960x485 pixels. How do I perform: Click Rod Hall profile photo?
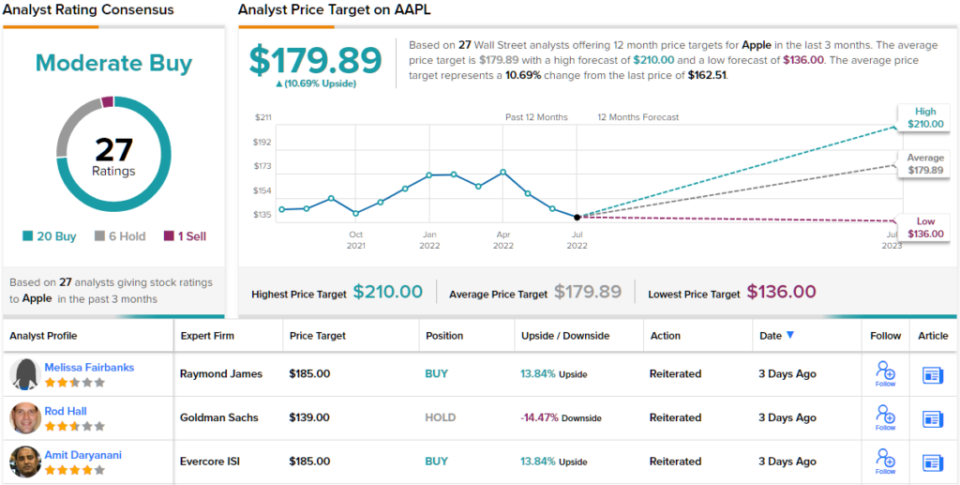[x=25, y=417]
